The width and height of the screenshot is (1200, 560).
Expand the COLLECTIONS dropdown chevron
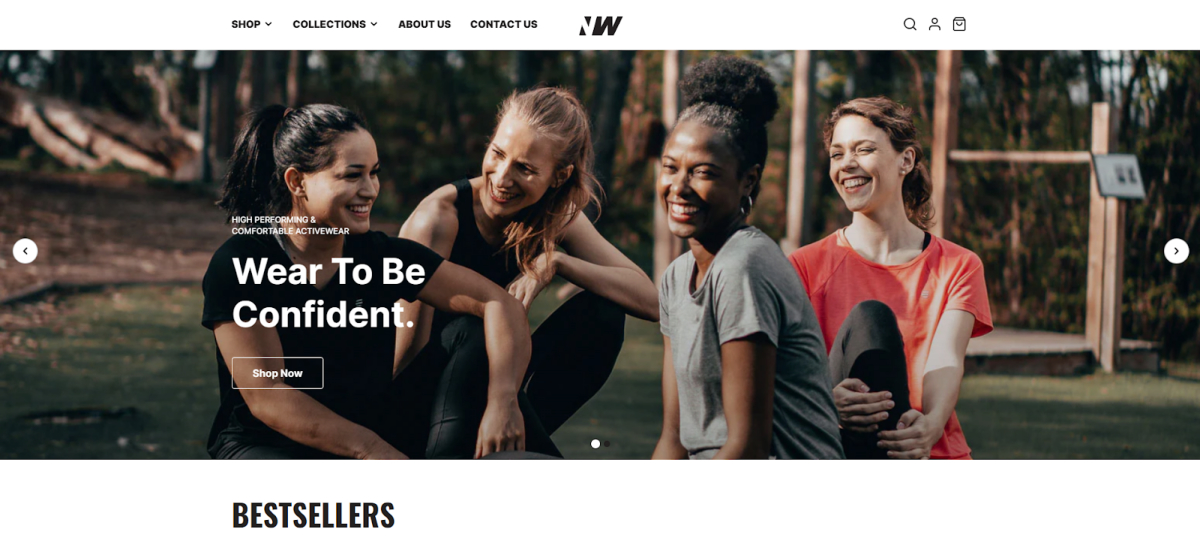tap(374, 24)
